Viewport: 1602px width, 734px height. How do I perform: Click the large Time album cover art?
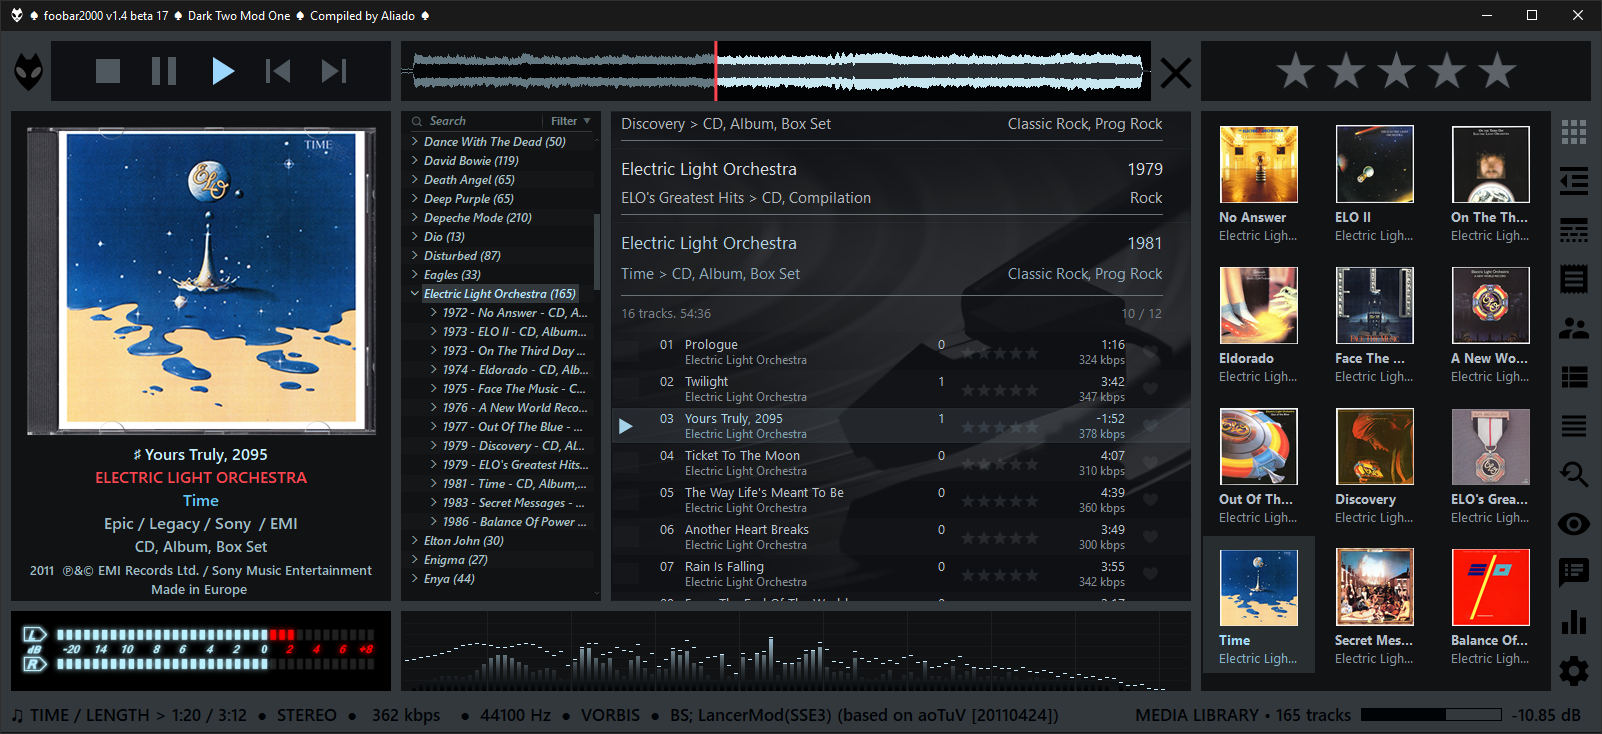click(201, 281)
